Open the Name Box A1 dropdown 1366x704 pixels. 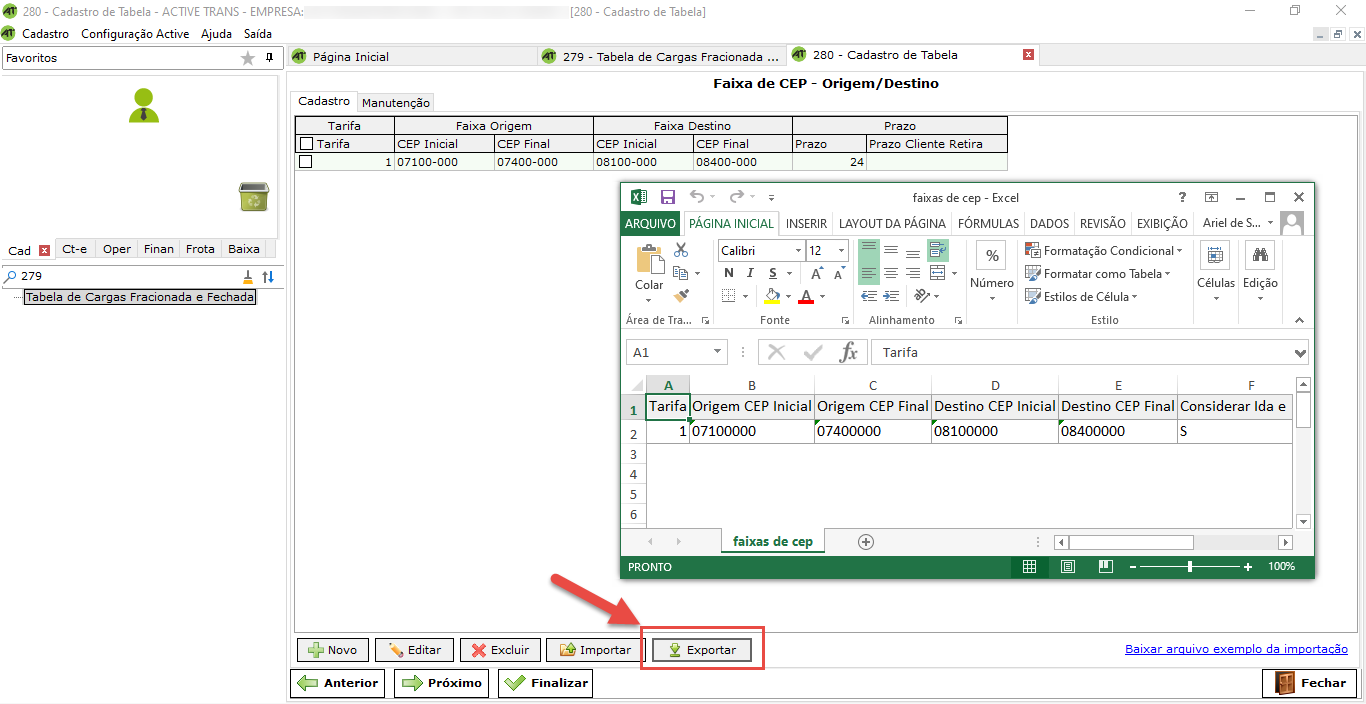(x=718, y=352)
